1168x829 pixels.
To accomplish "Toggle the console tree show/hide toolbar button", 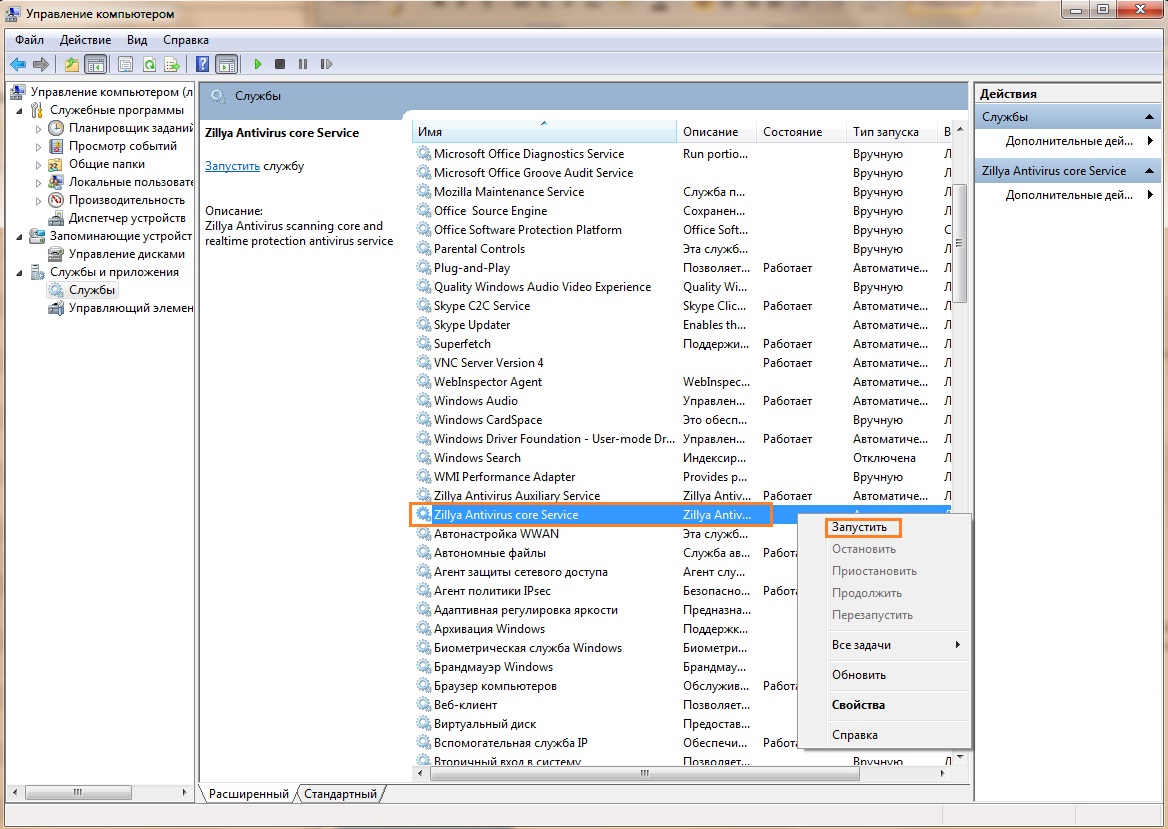I will point(95,64).
